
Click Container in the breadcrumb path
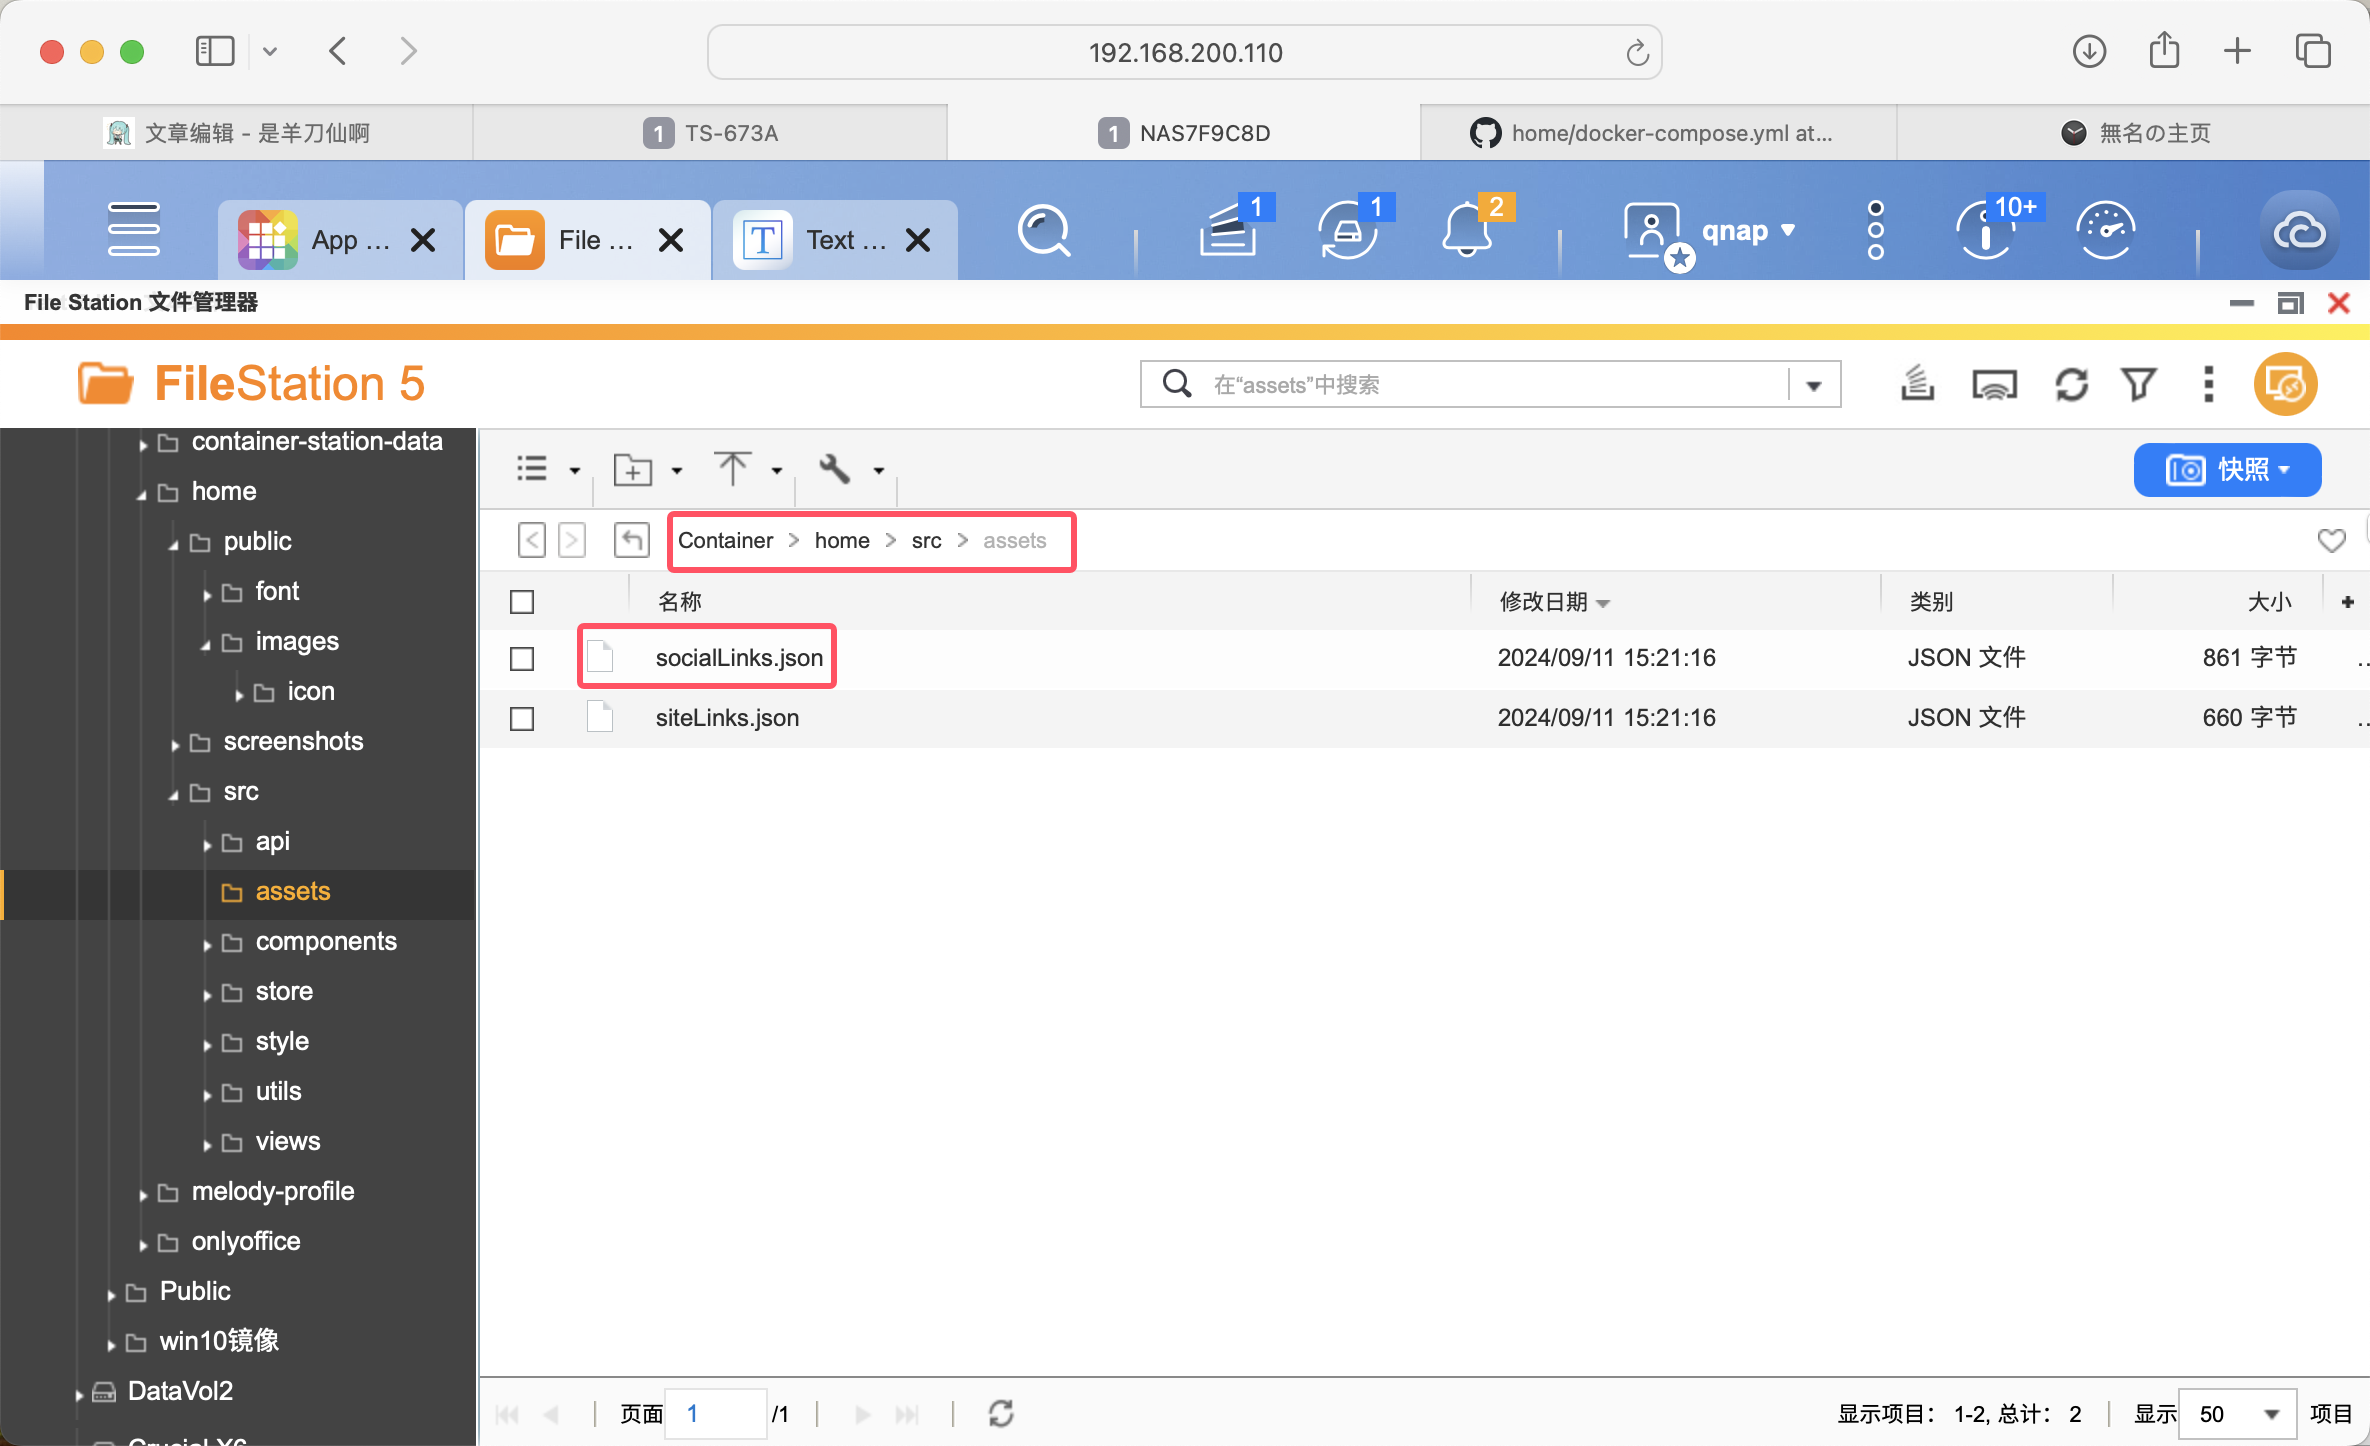(725, 540)
